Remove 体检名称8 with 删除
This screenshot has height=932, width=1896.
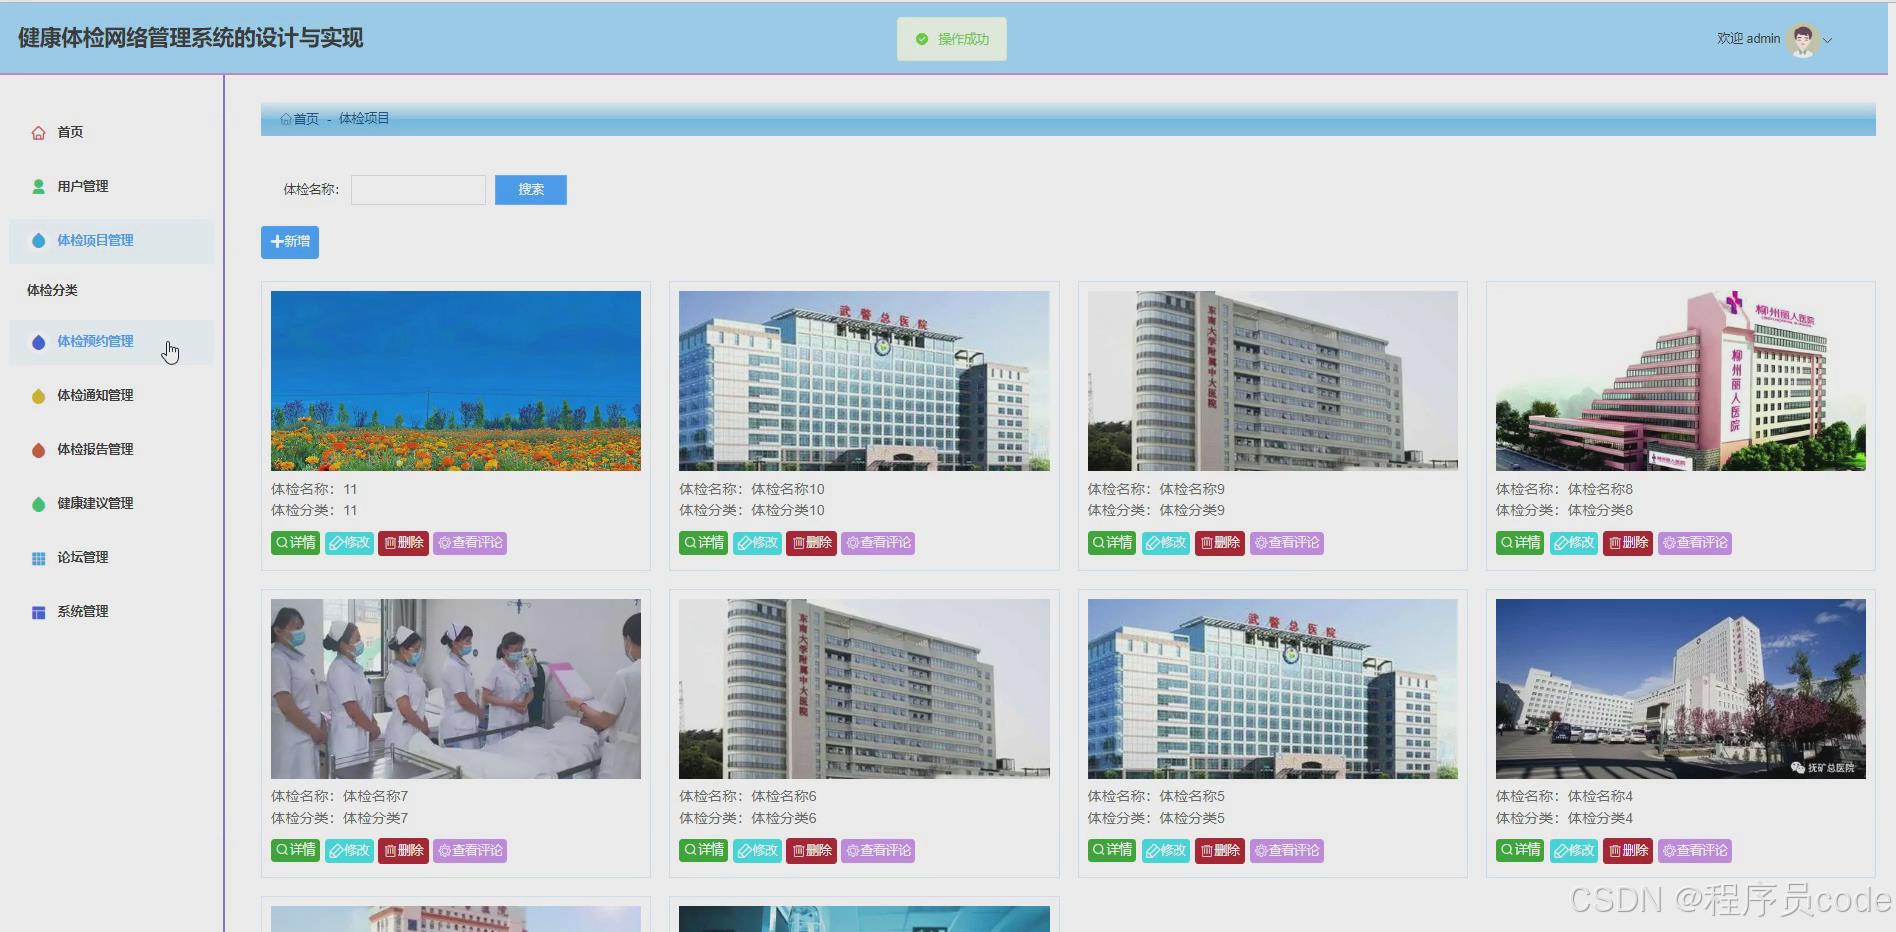click(1628, 543)
